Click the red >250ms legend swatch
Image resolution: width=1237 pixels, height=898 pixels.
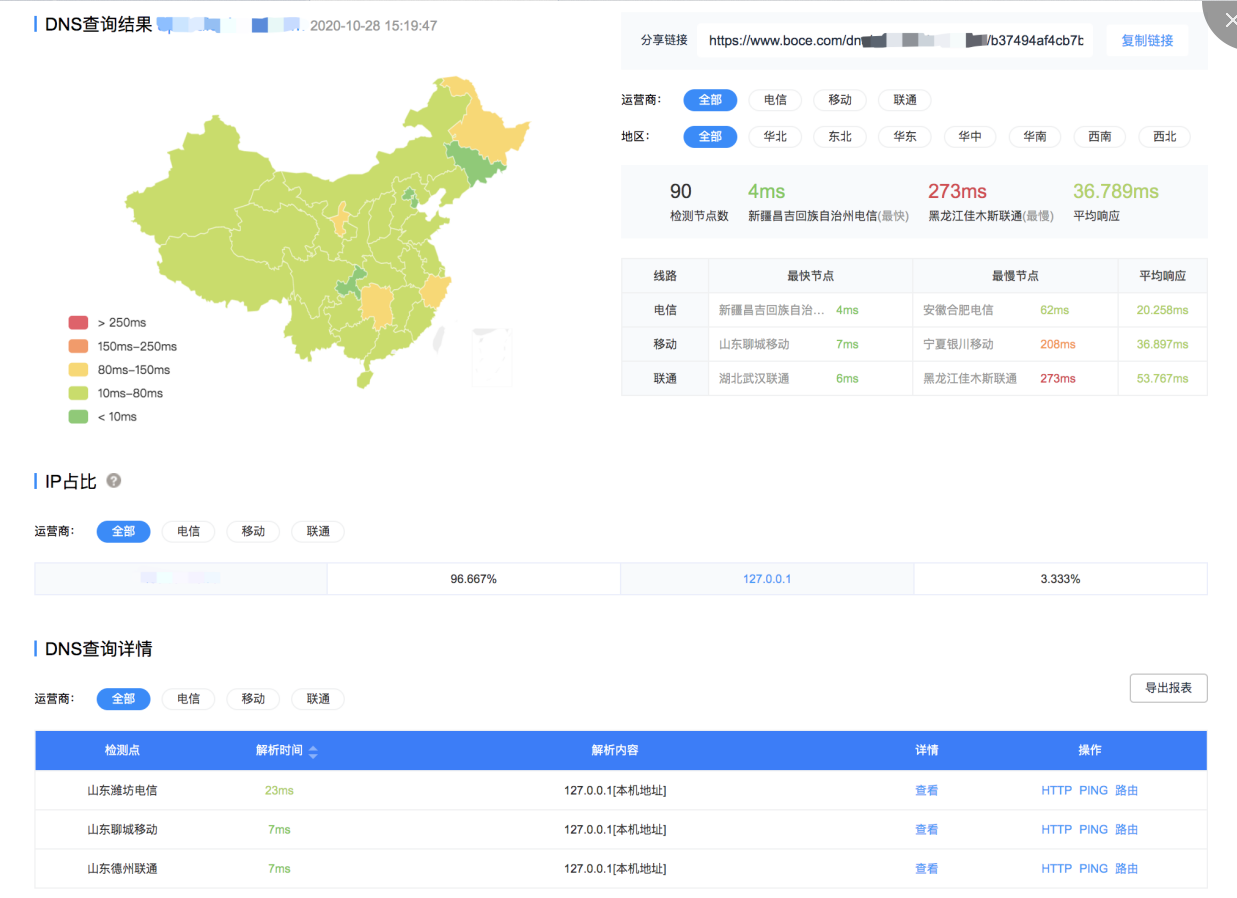78,322
